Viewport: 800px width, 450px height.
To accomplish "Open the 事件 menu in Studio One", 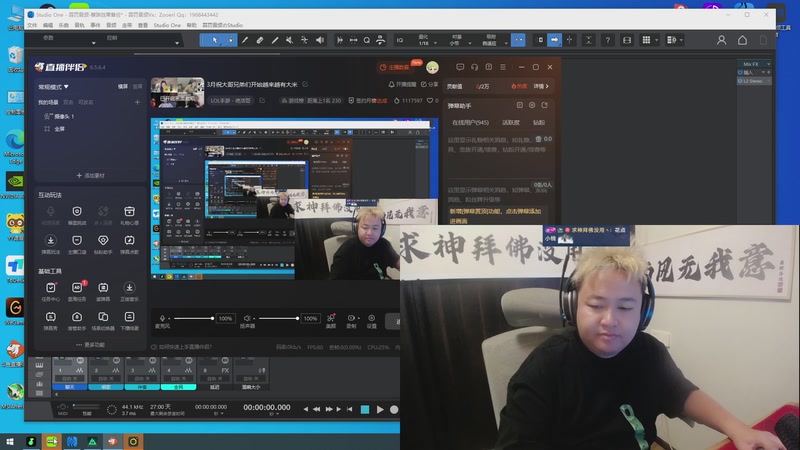I will pyautogui.click(x=95, y=25).
